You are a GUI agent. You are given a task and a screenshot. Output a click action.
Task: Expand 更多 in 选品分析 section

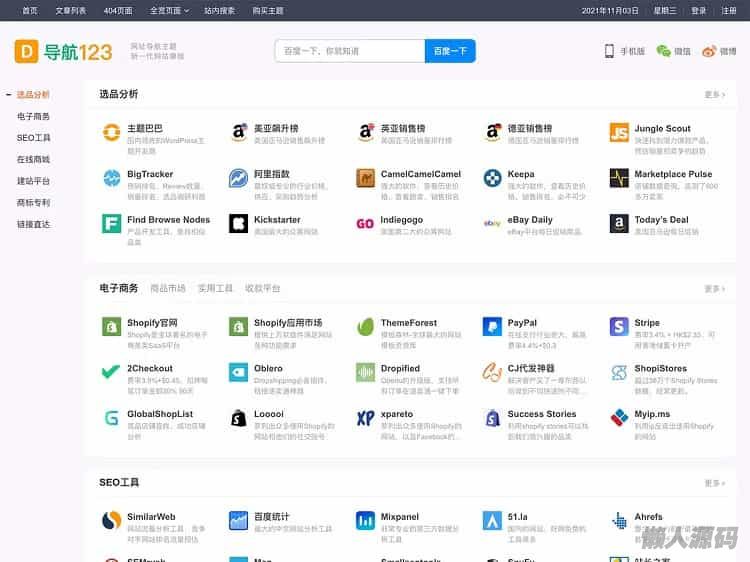tap(715, 95)
